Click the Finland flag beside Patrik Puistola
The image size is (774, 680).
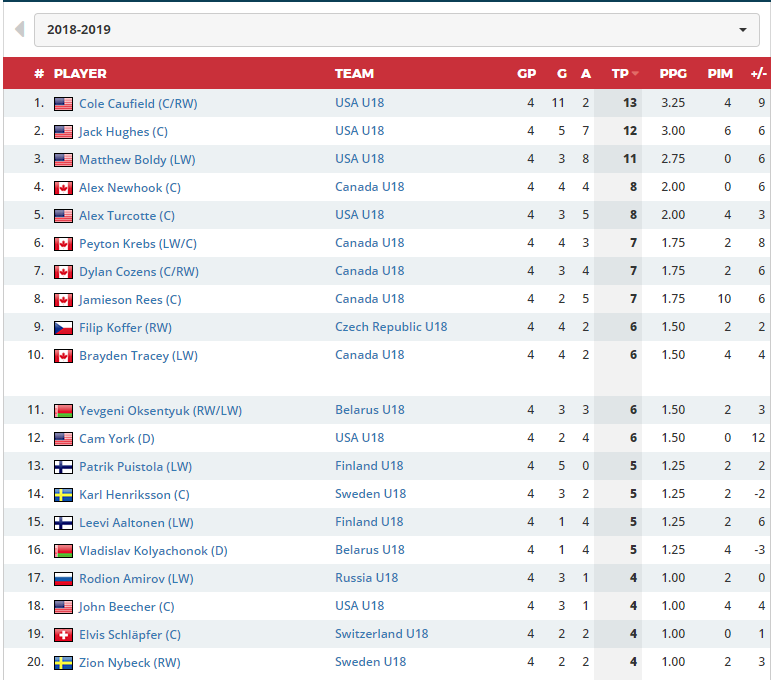pos(63,467)
